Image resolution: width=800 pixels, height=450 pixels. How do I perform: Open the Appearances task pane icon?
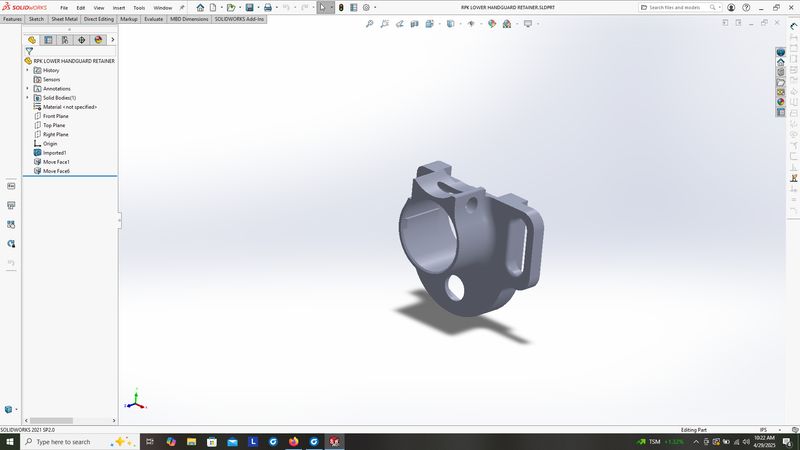781,101
